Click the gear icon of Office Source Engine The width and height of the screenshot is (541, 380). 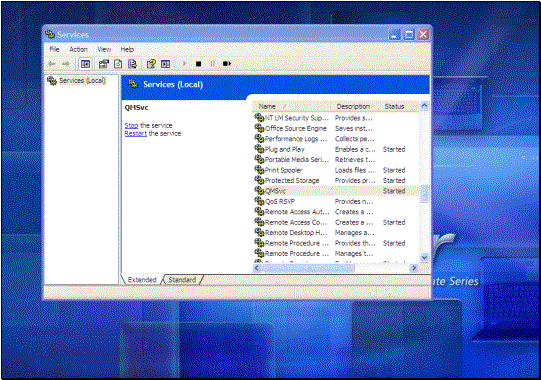coord(259,128)
